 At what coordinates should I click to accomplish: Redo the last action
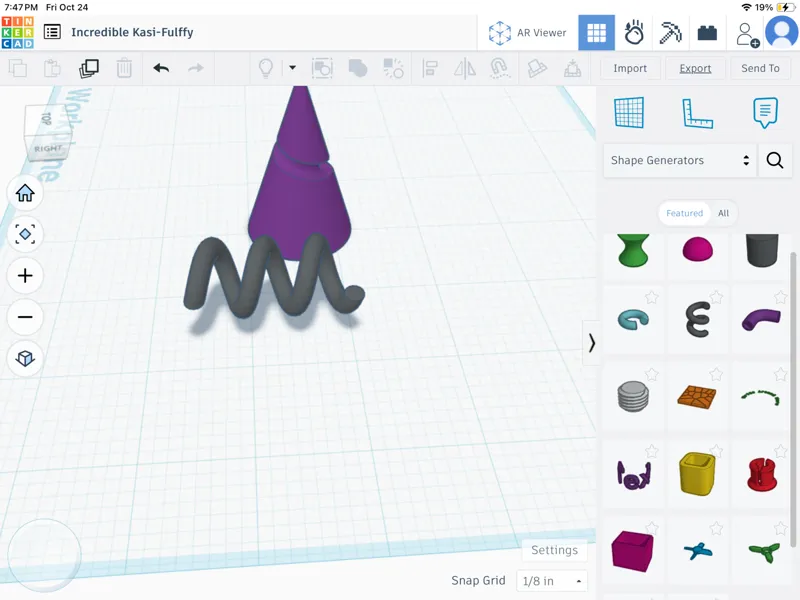pos(196,68)
